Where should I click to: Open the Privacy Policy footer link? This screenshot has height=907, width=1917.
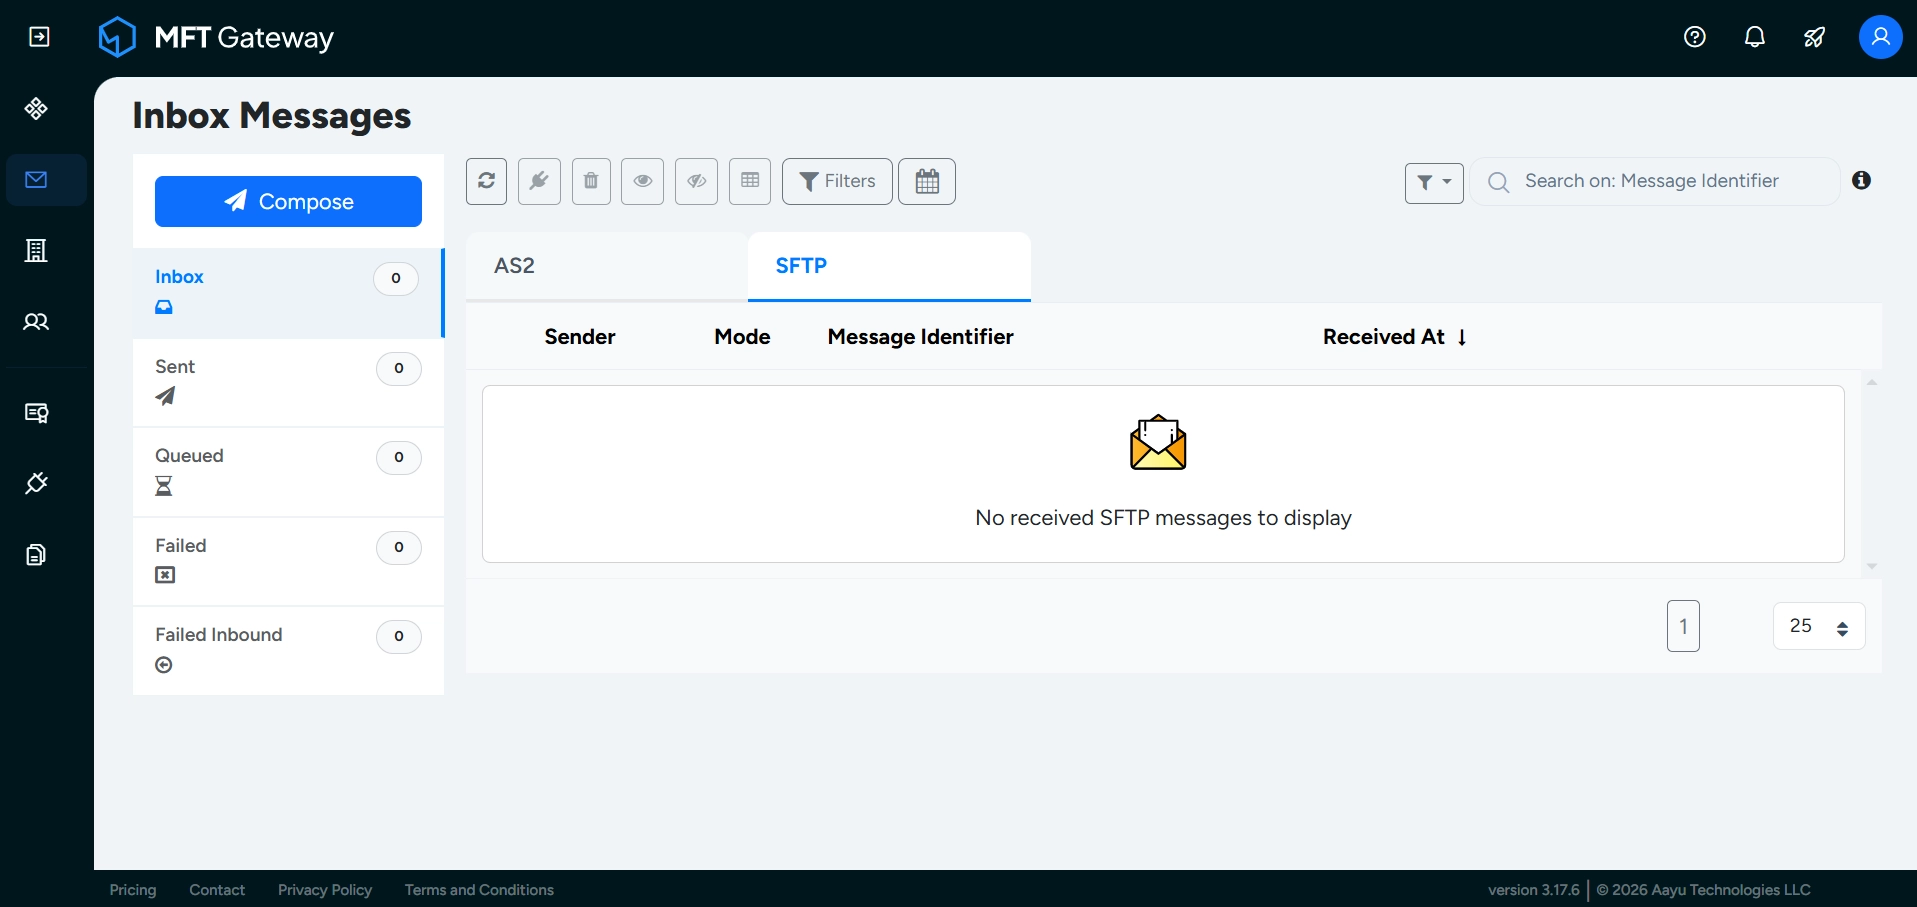pos(325,890)
